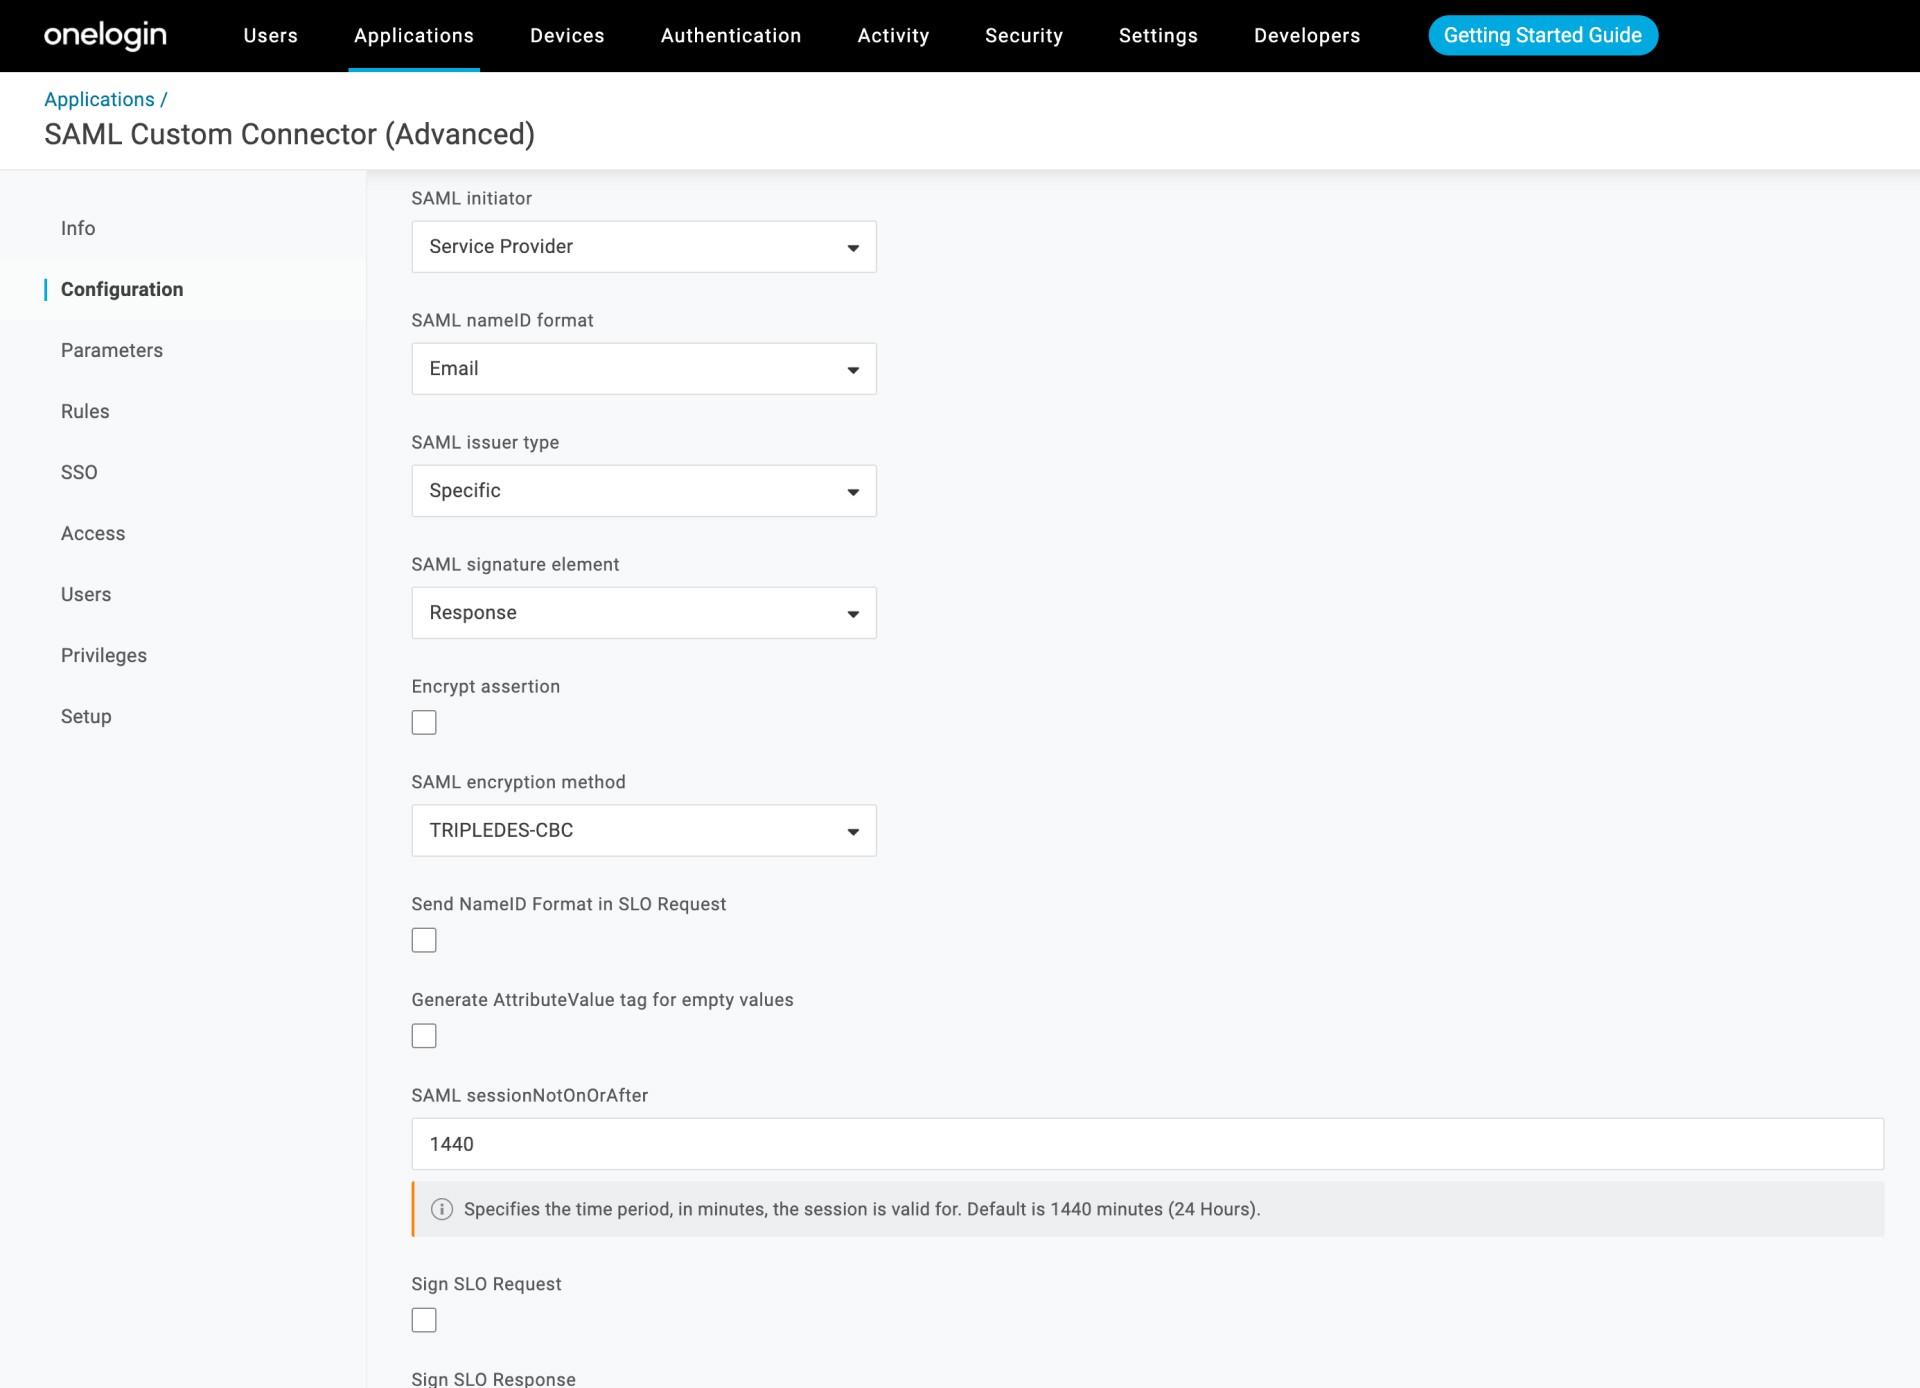Viewport: 1920px width, 1388px height.
Task: Expand the SAML nameID format dropdown
Action: [x=643, y=369]
